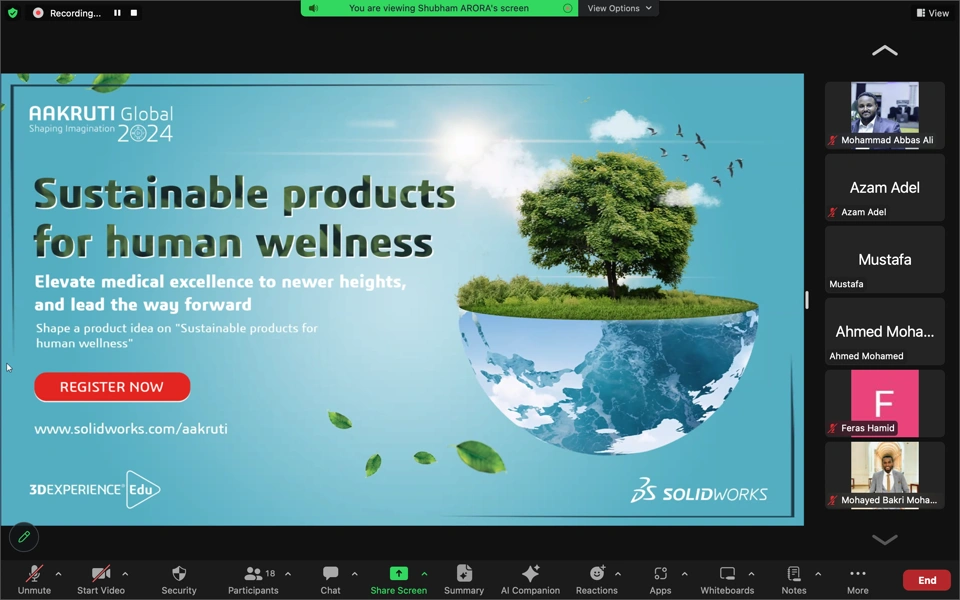The height and width of the screenshot is (600, 960).
Task: Click the AAKRUTI Global 2024 logo
Action: [101, 123]
